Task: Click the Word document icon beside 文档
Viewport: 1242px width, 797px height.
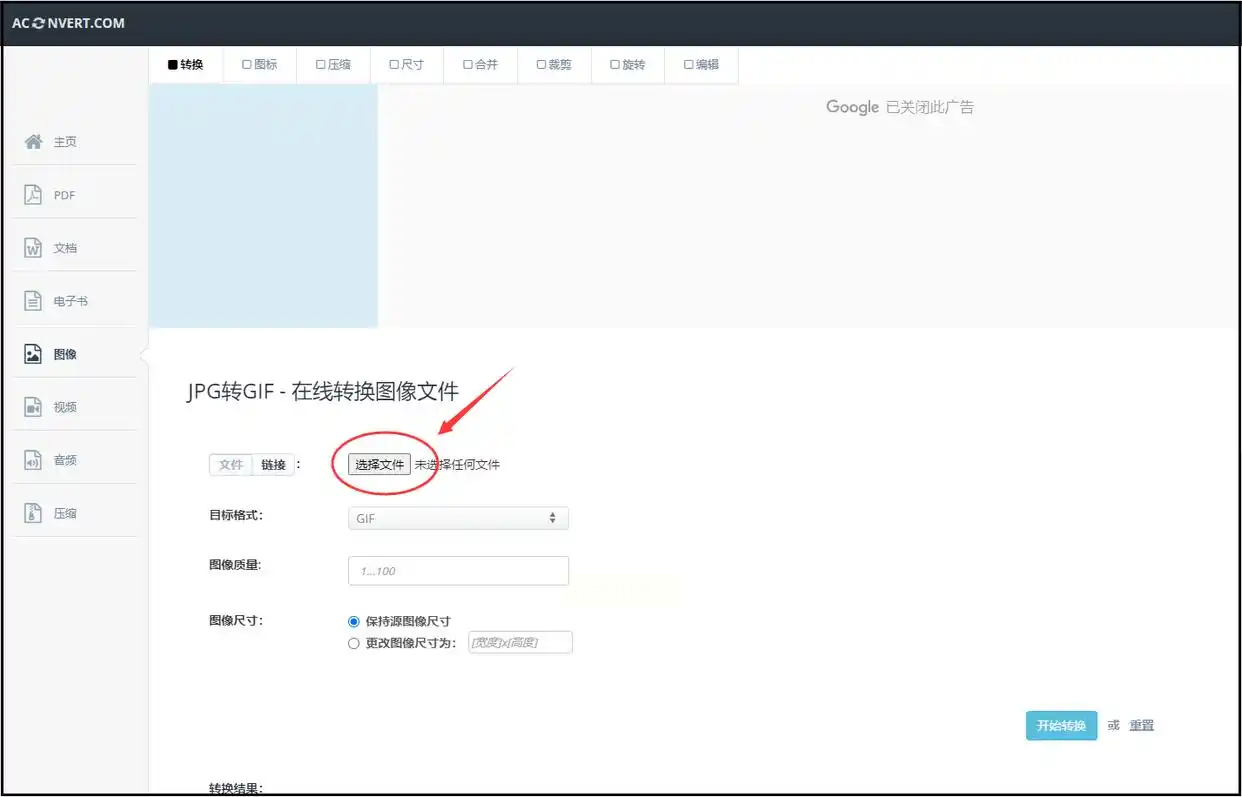Action: [x=33, y=248]
